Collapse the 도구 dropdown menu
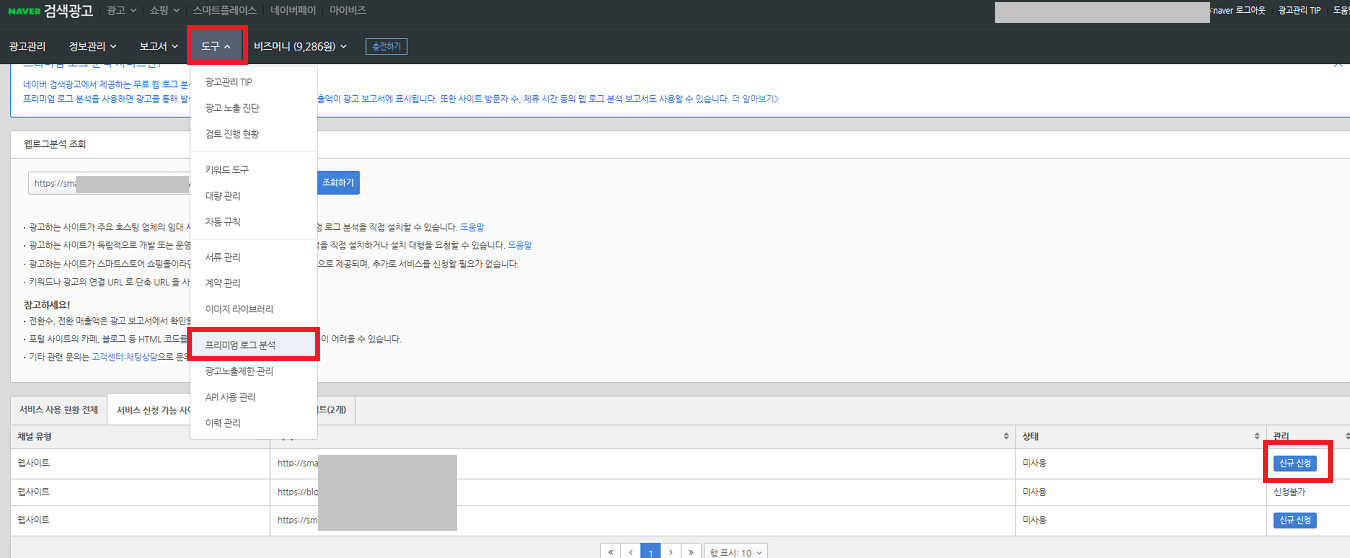 (216, 46)
